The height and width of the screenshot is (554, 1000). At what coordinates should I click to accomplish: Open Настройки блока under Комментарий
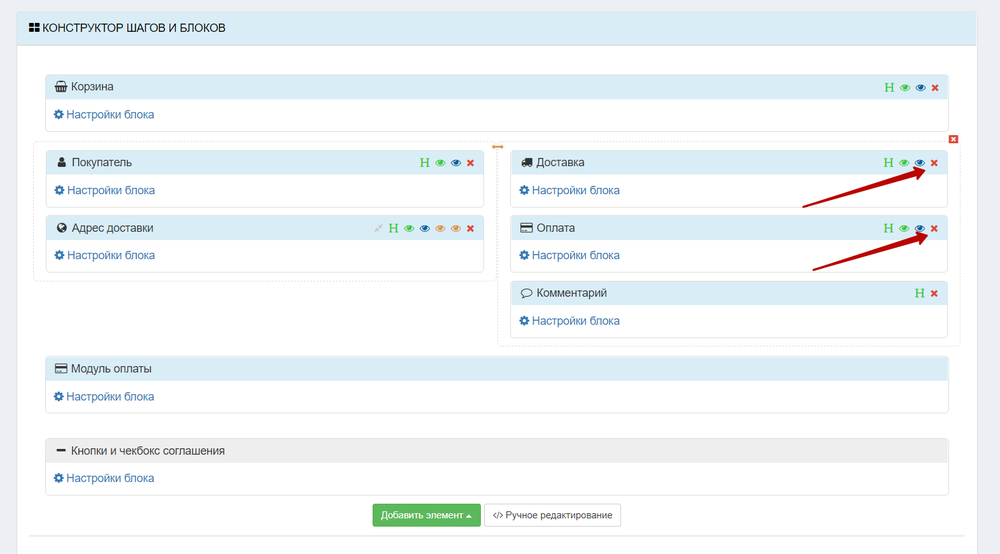[x=570, y=321]
